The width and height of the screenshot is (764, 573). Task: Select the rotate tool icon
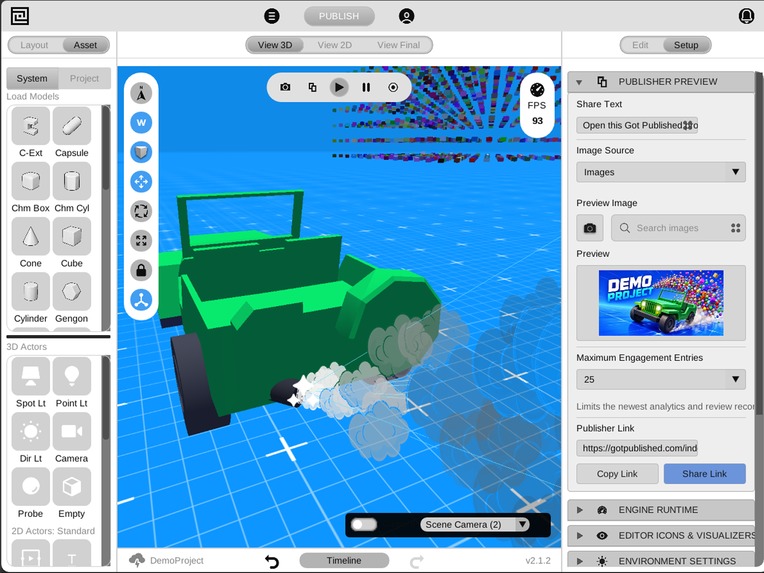[x=141, y=211]
